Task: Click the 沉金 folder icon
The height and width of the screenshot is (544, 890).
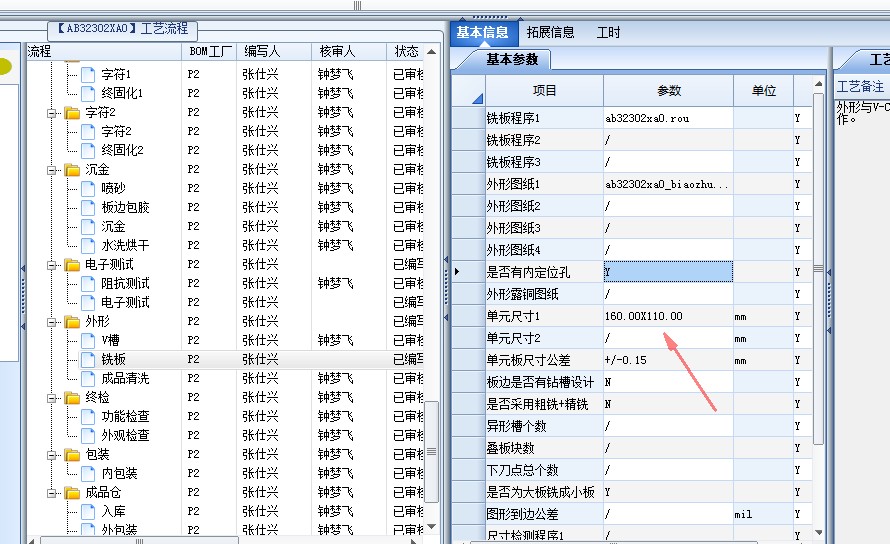Action: (x=72, y=169)
